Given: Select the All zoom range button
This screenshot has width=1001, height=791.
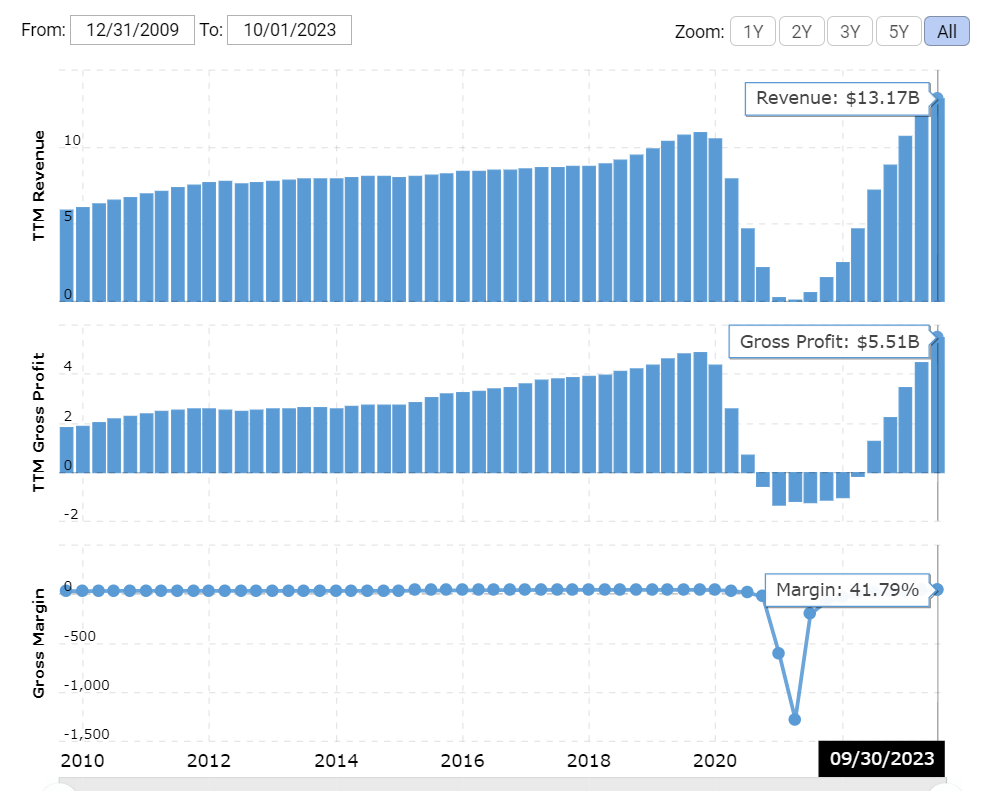Looking at the screenshot, I should tap(946, 31).
